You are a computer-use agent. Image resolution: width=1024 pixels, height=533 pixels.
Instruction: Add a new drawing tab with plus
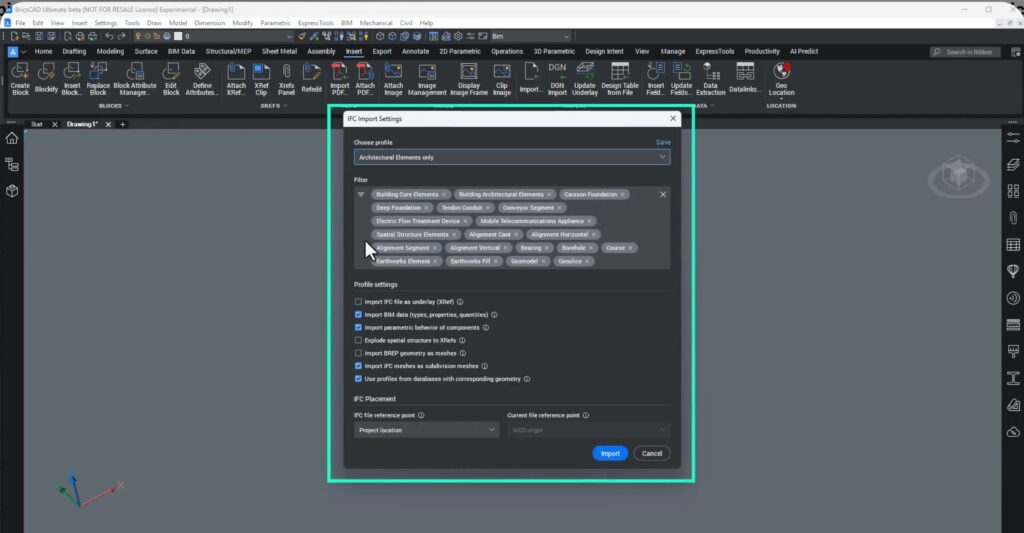point(122,124)
